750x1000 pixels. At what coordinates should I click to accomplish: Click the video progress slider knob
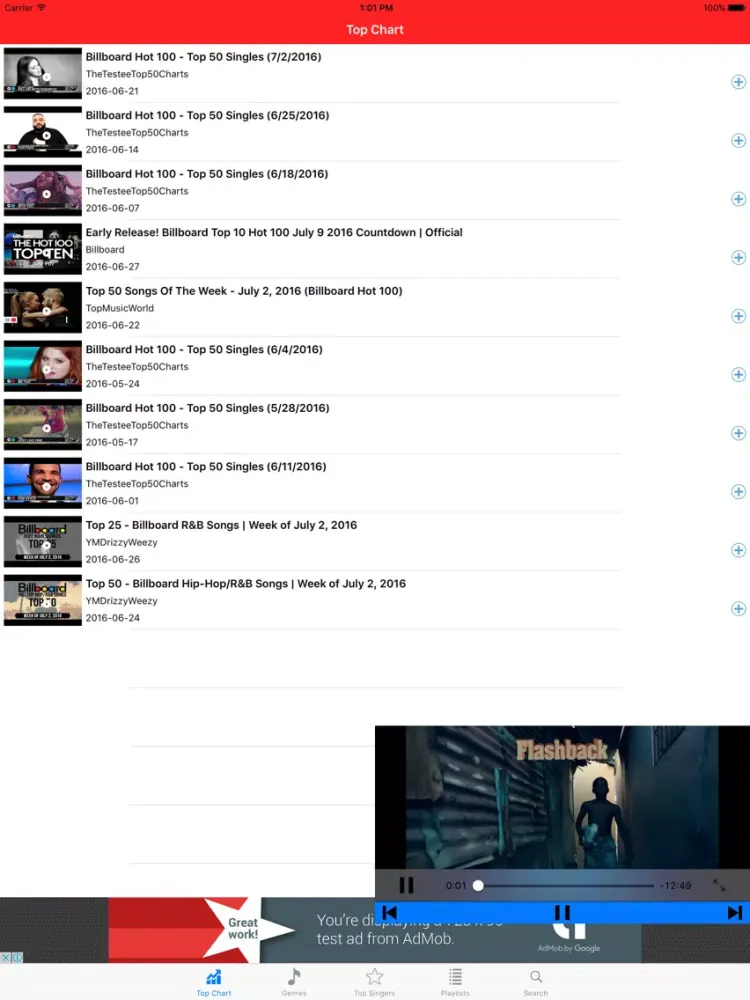(x=478, y=885)
